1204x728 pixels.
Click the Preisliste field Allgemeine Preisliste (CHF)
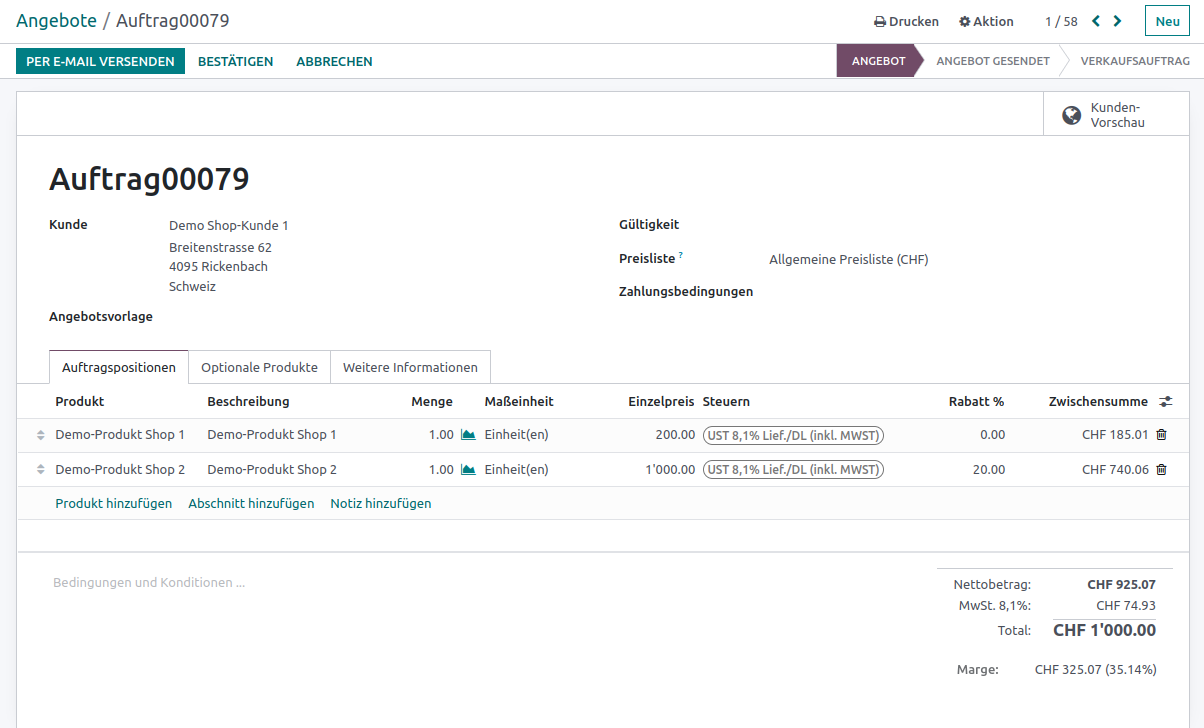[x=848, y=260]
